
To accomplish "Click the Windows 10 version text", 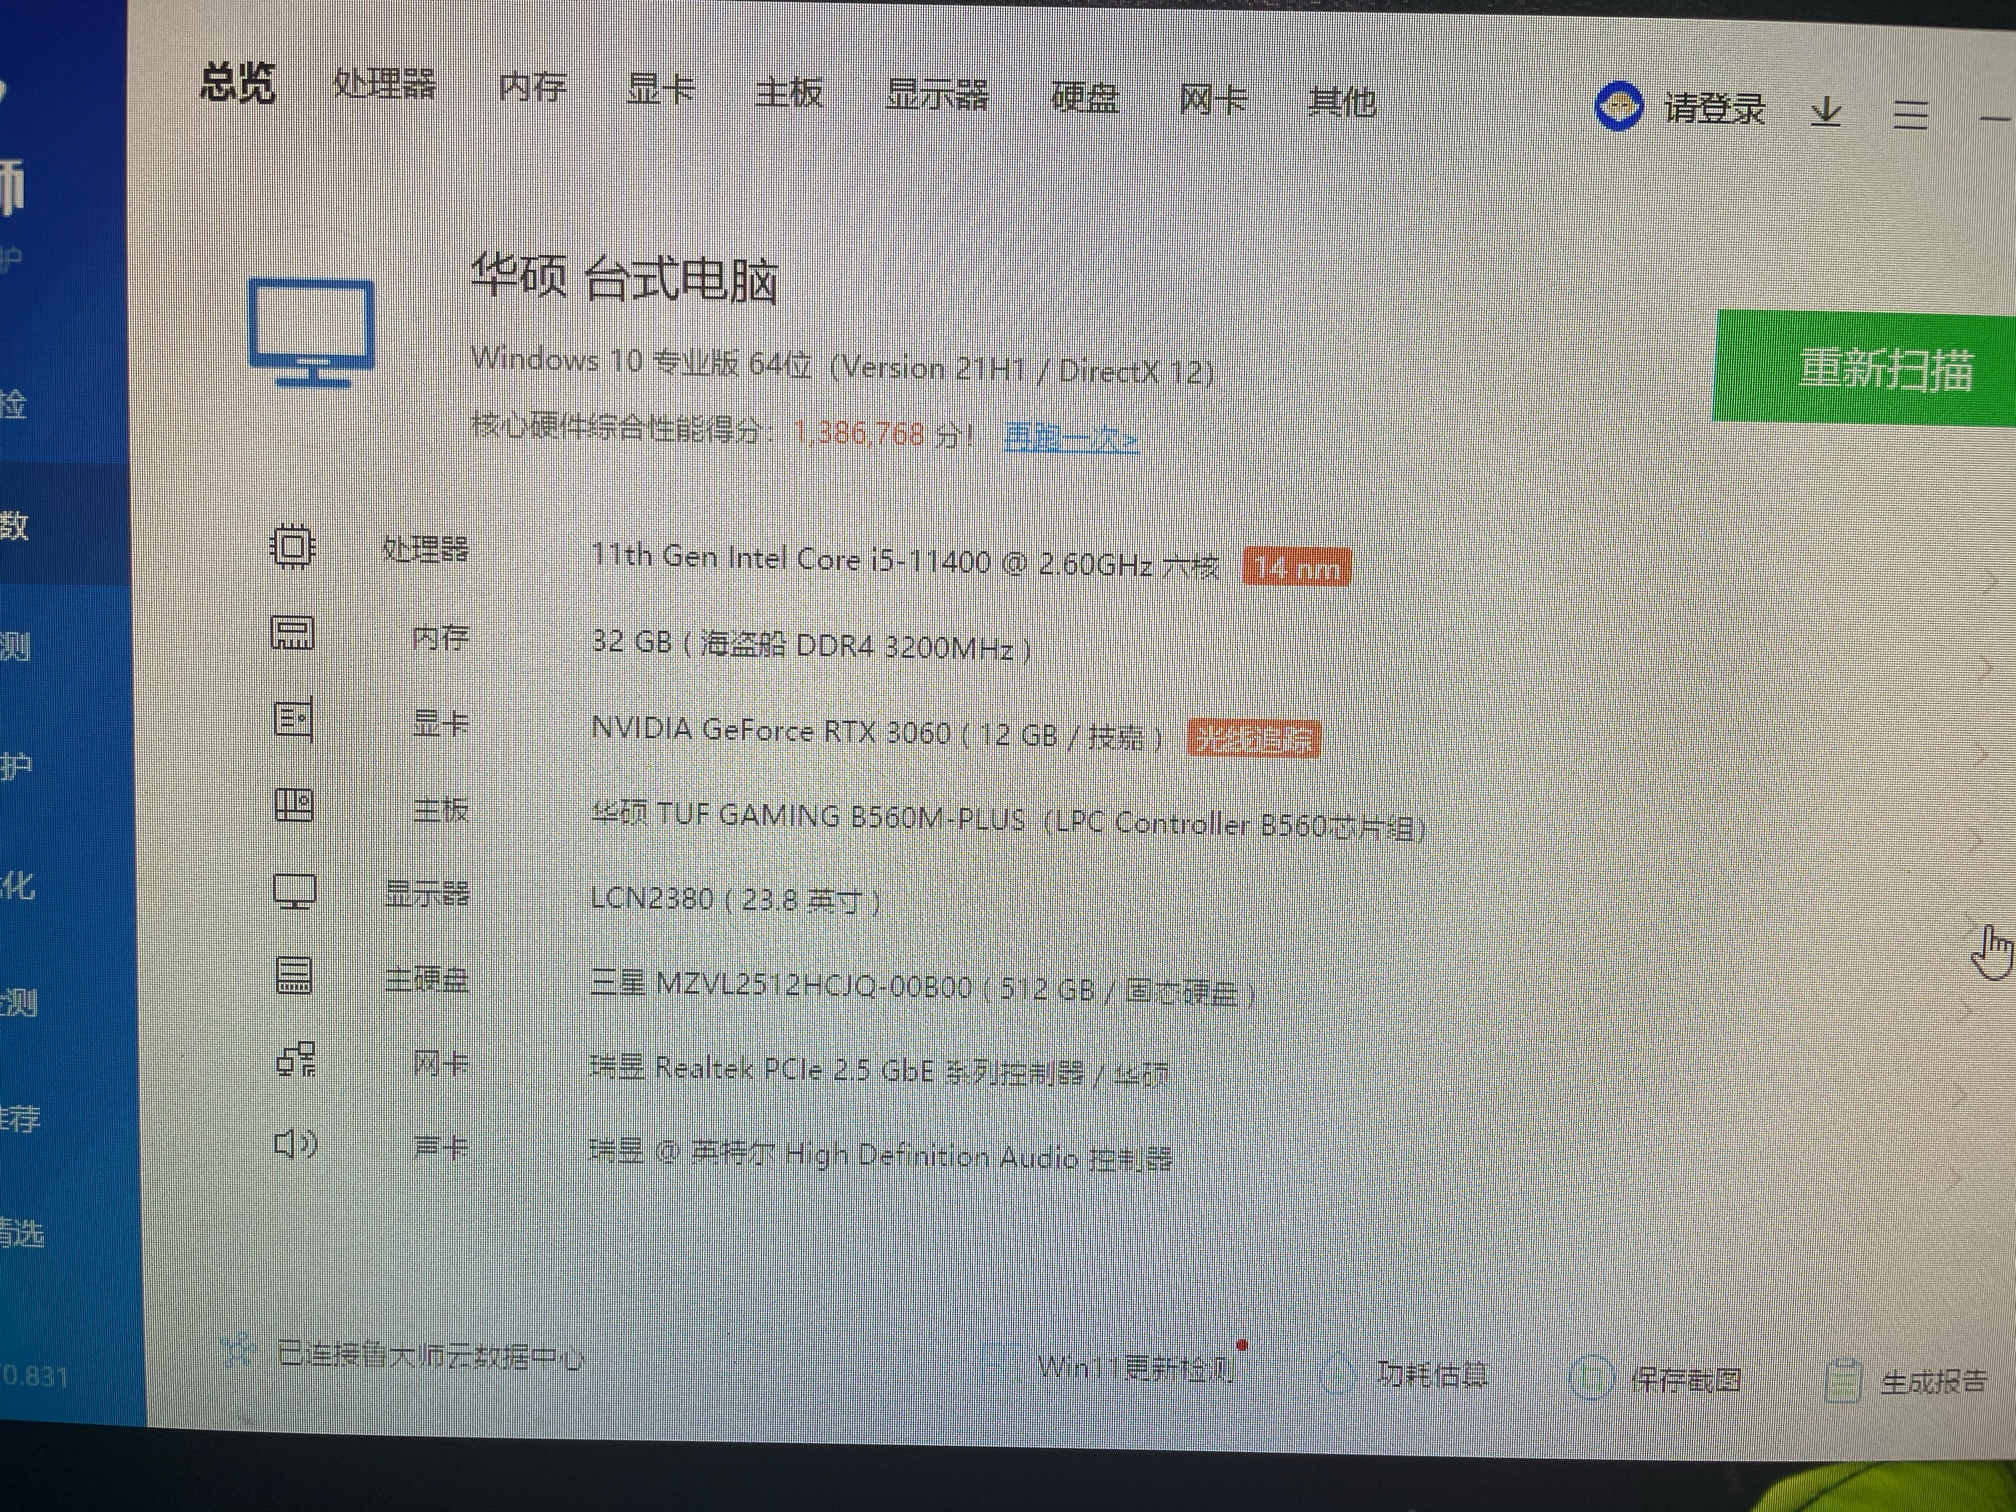I will (x=842, y=365).
